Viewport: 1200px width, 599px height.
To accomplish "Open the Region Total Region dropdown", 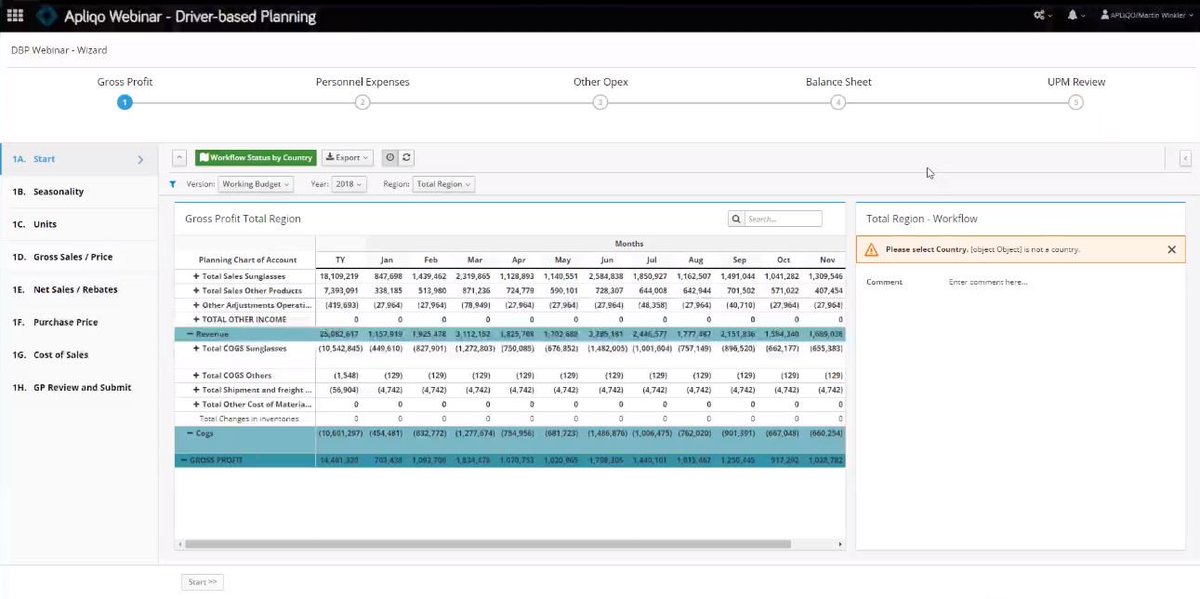I will (444, 184).
